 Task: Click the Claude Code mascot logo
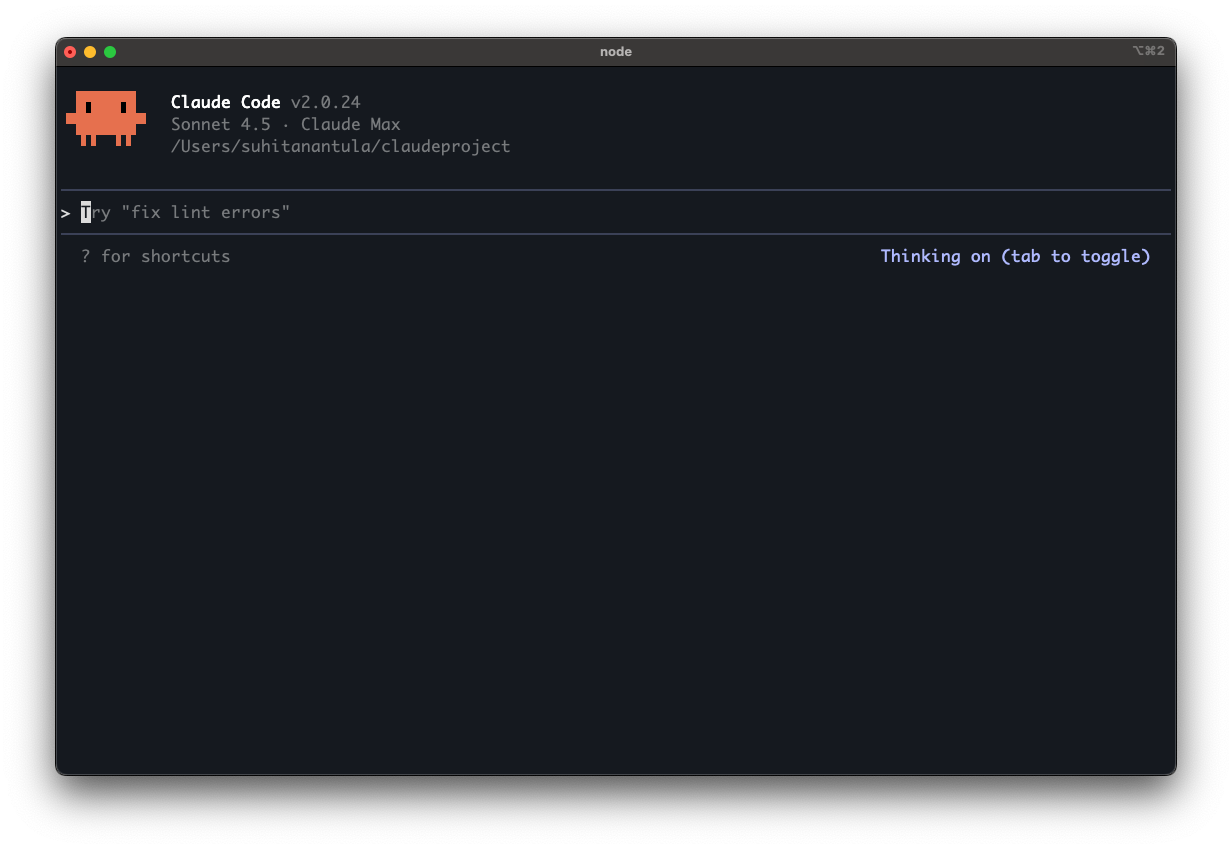pyautogui.click(x=104, y=118)
